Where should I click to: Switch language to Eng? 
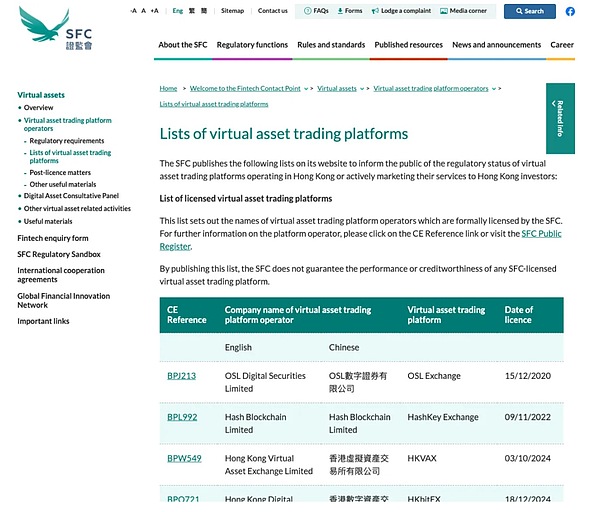pyautogui.click(x=178, y=11)
